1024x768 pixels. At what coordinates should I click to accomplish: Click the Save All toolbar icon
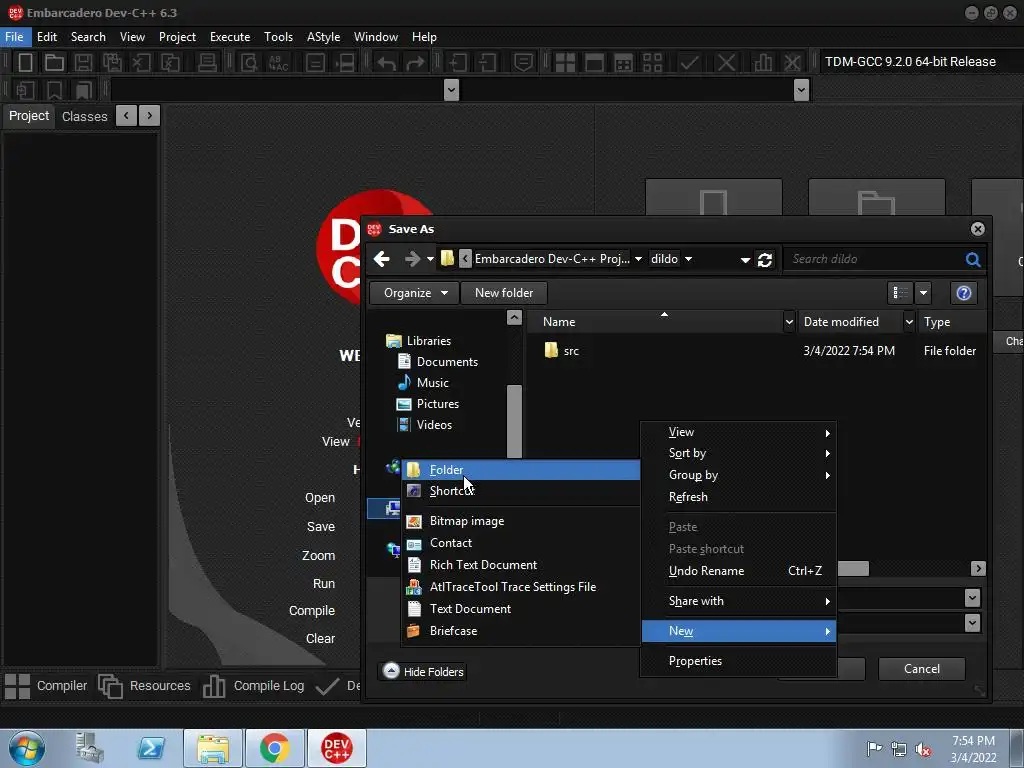[112, 62]
